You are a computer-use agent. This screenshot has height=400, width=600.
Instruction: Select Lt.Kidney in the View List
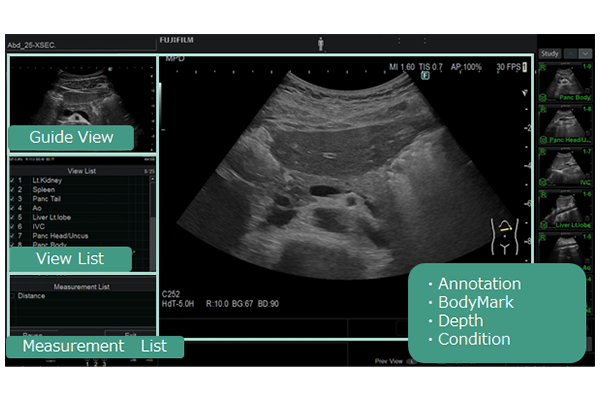tap(47, 180)
